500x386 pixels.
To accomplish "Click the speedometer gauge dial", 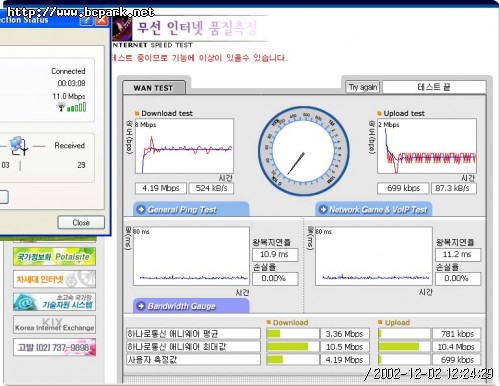I will tap(304, 151).
